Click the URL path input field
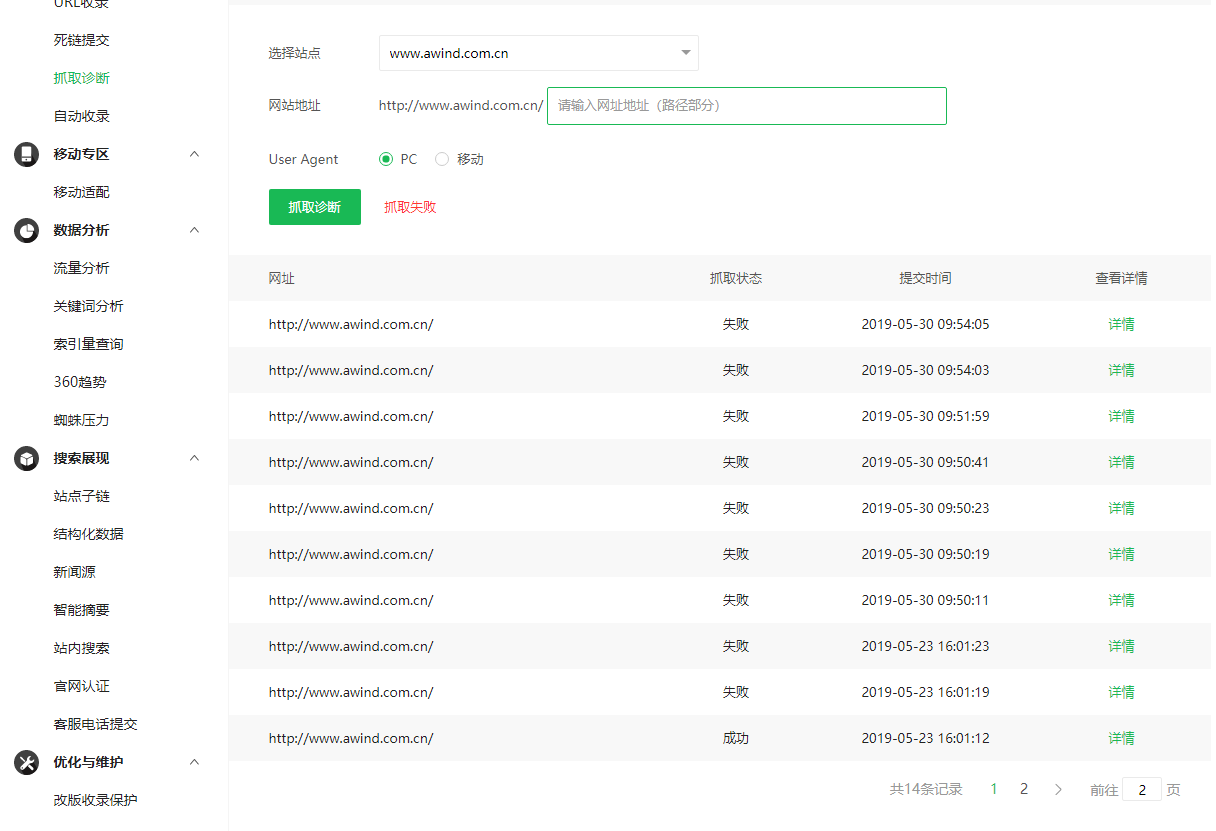The height and width of the screenshot is (831, 1216). [746, 106]
